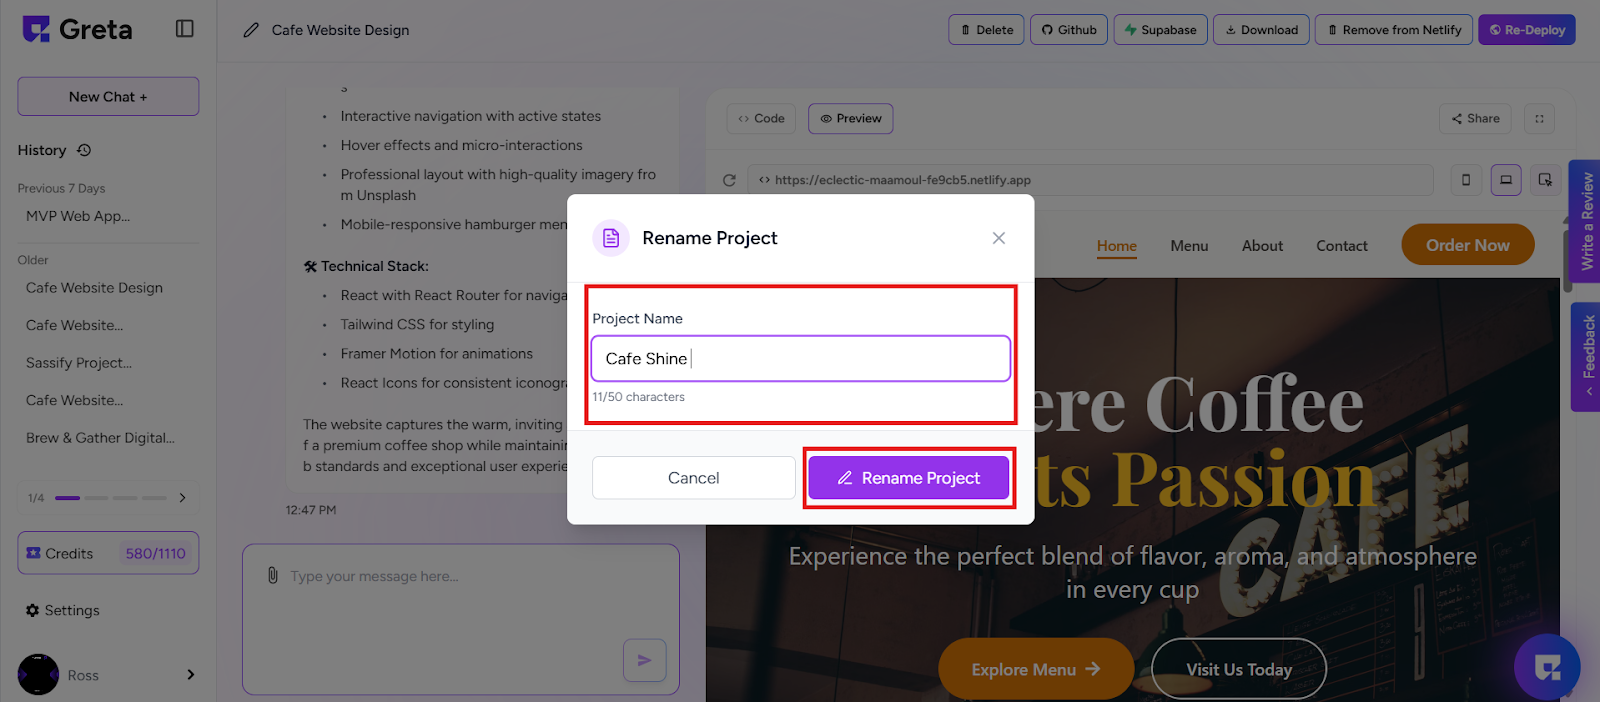The image size is (1600, 702).
Task: Cancel the rename dialog
Action: point(693,478)
